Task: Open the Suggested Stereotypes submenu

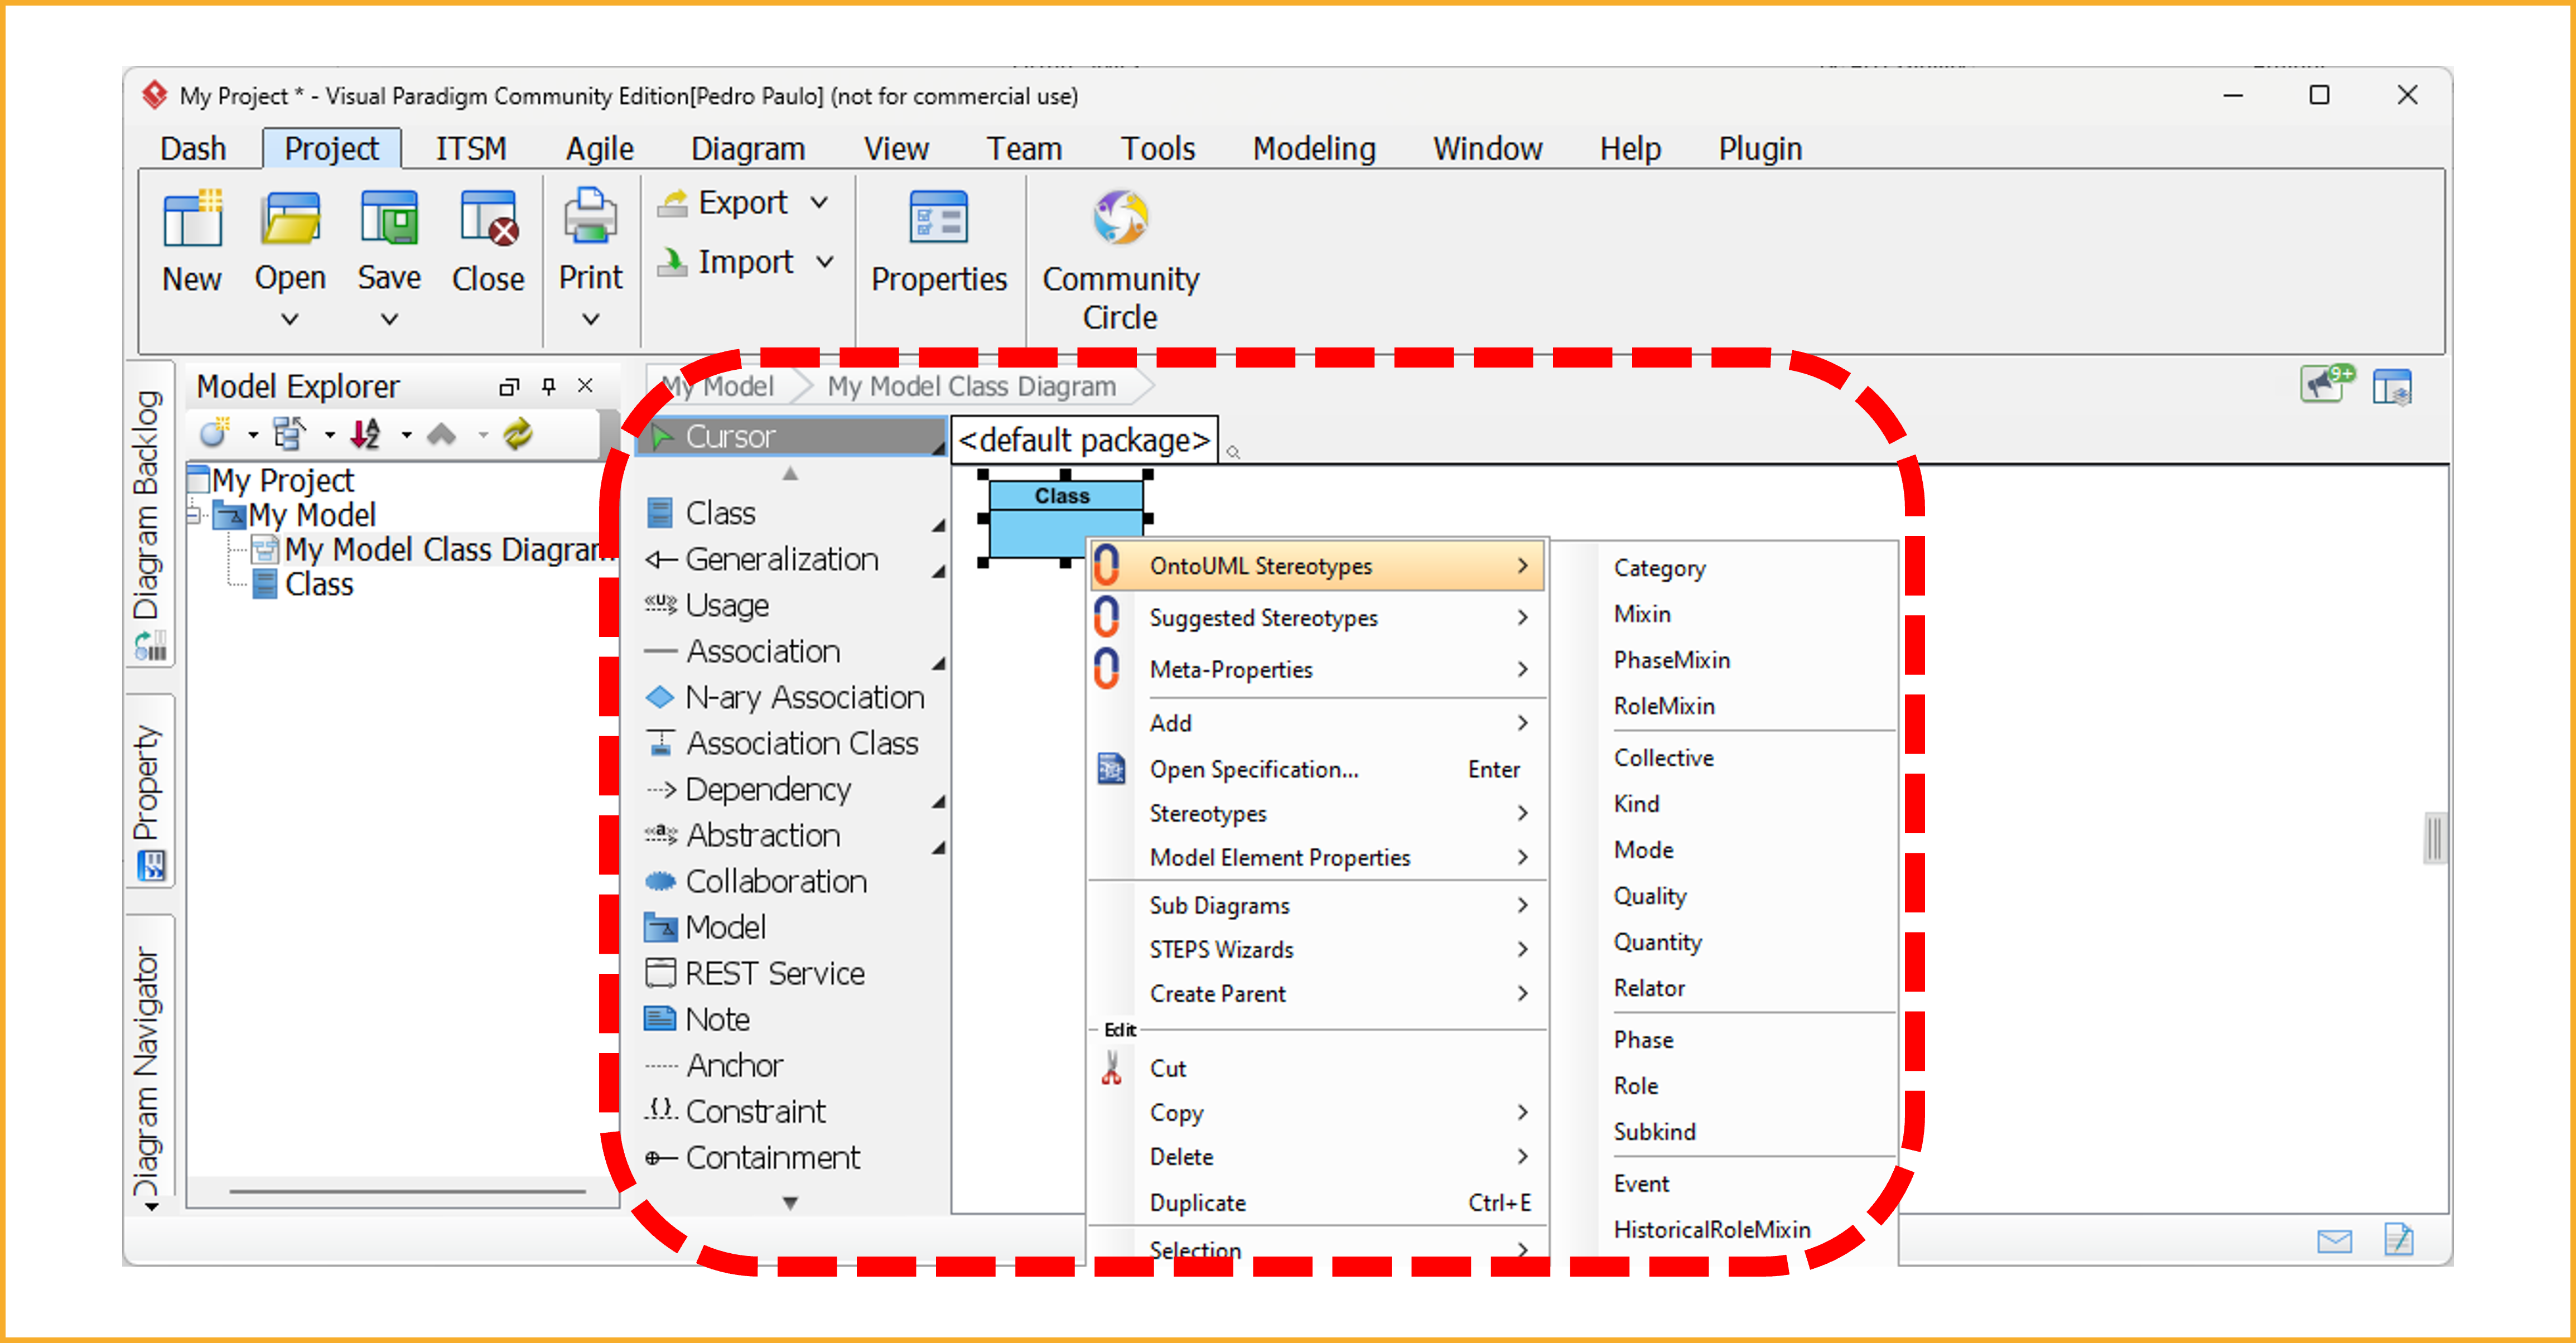Action: point(1316,618)
